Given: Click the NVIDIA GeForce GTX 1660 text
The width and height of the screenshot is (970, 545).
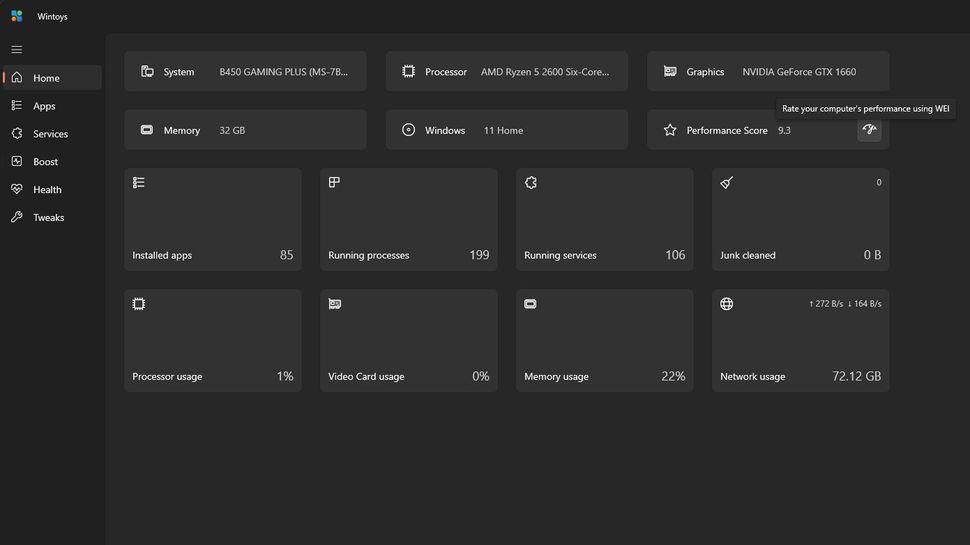Looking at the screenshot, I should (799, 72).
